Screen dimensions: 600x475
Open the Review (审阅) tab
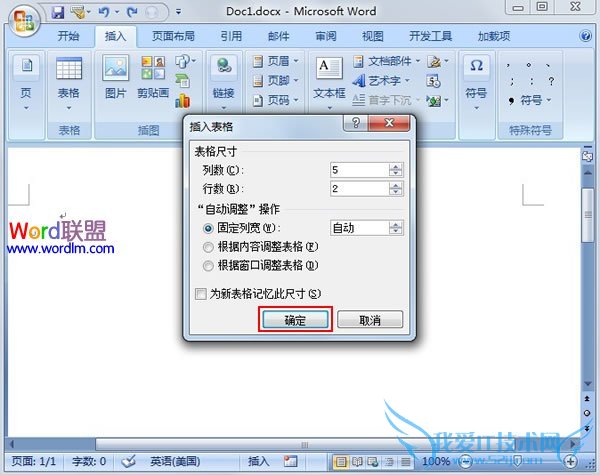326,36
